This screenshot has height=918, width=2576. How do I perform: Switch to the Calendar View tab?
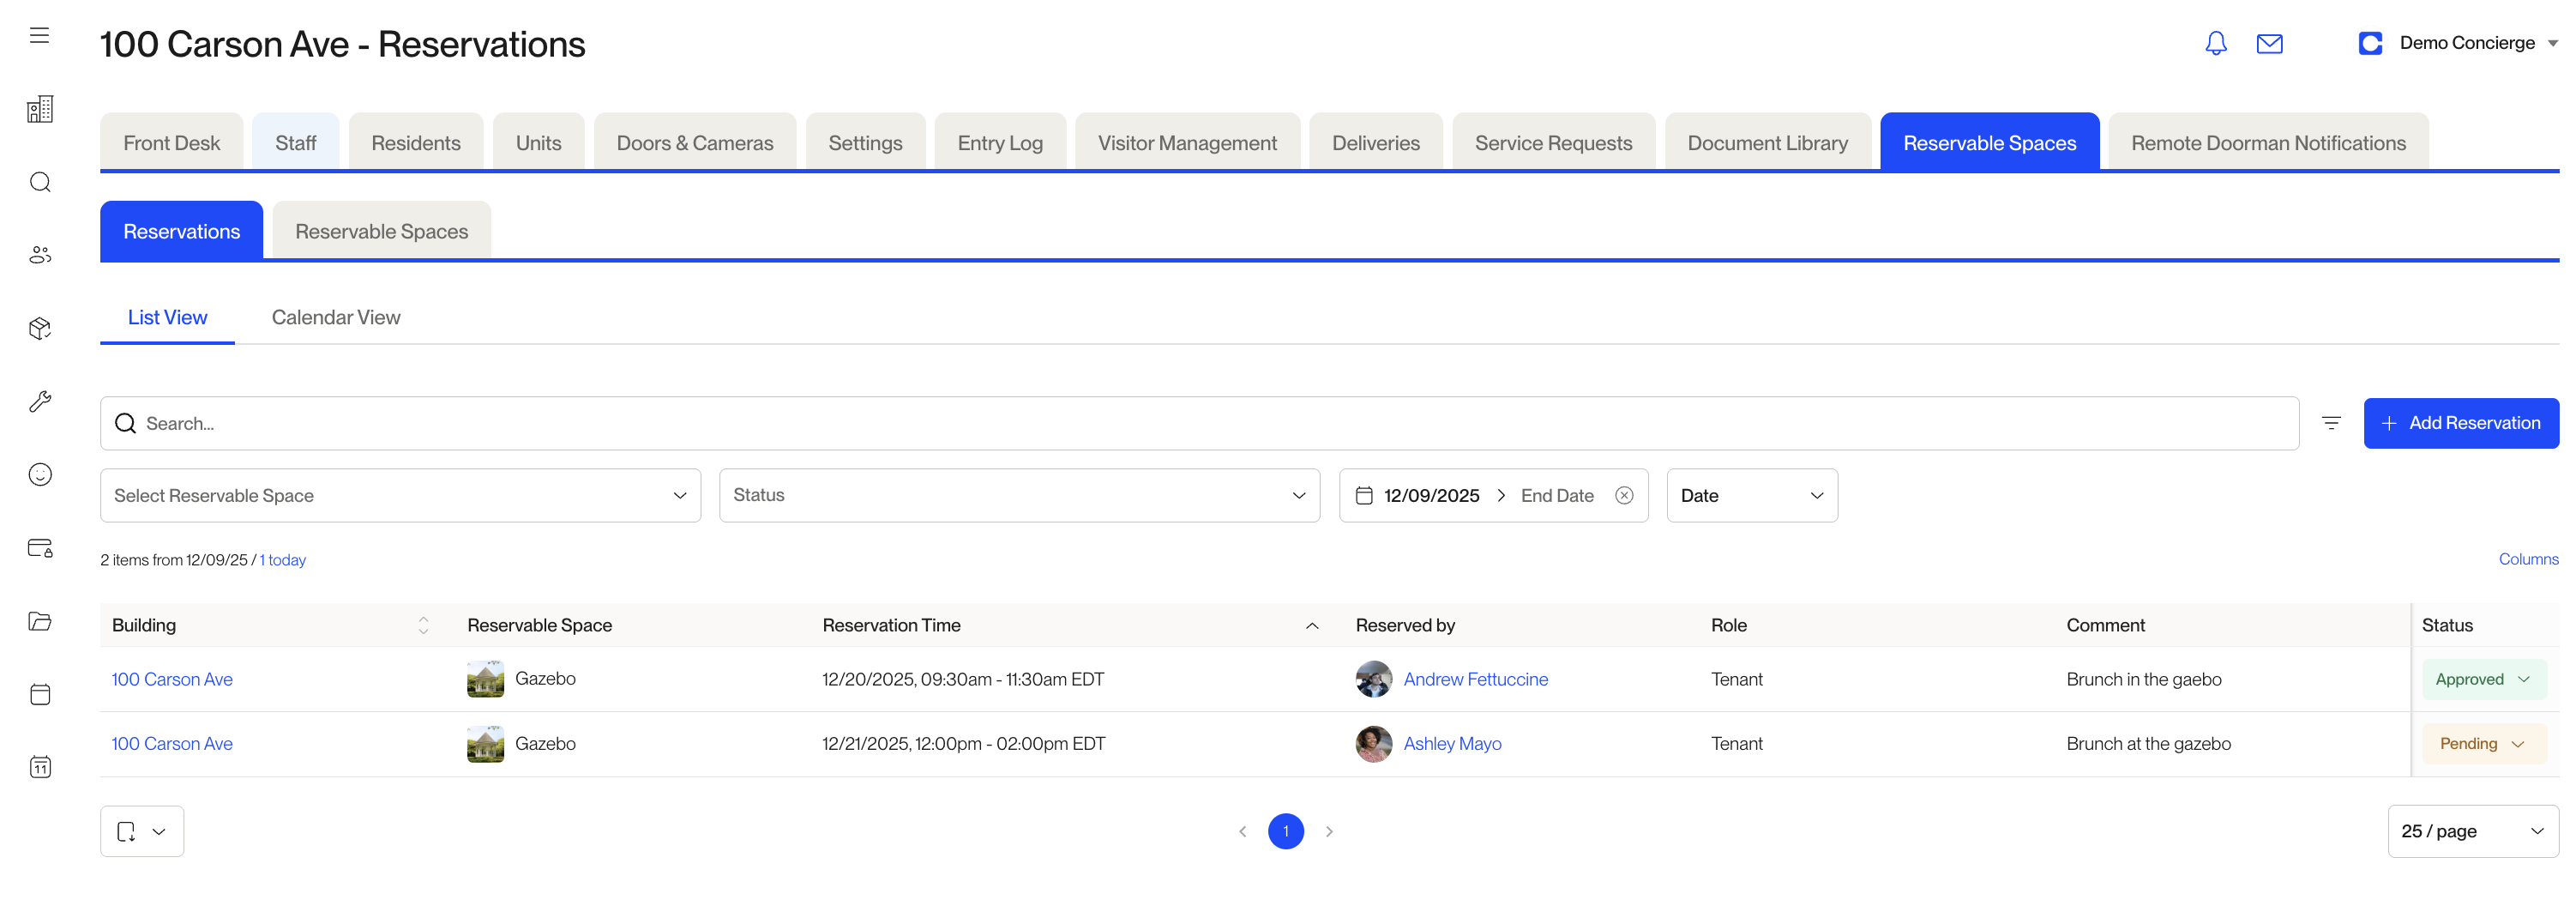(335, 317)
